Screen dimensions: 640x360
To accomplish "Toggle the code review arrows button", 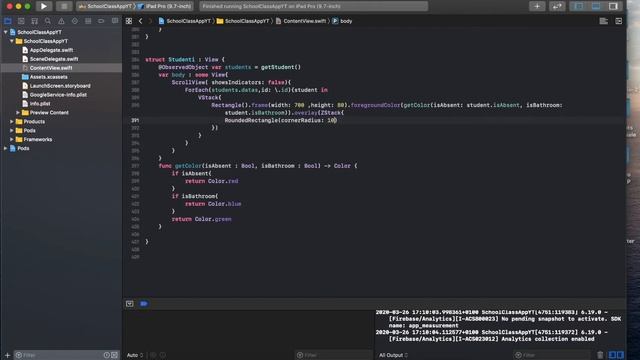I will pos(557,6).
